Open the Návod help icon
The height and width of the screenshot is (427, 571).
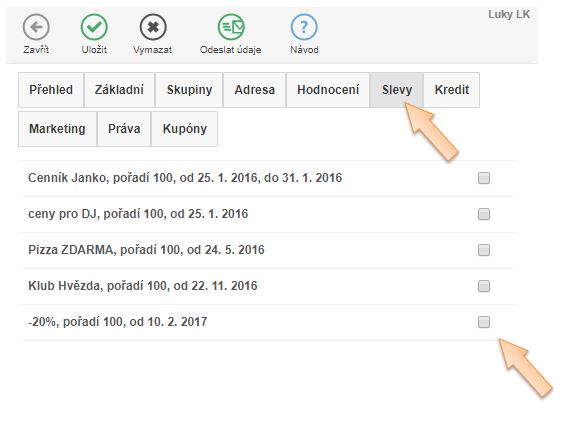pyautogui.click(x=304, y=27)
